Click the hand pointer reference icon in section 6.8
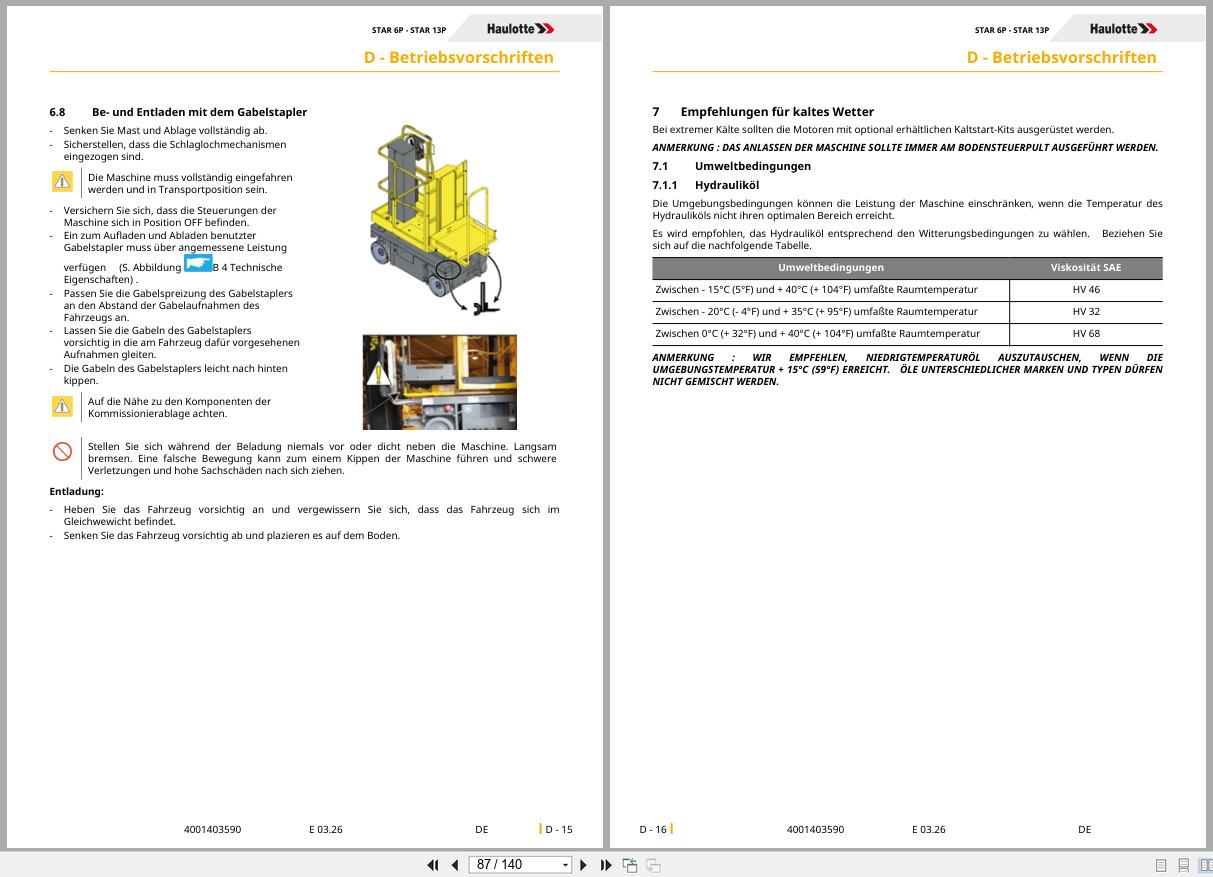This screenshot has width=1213, height=877. pos(198,263)
